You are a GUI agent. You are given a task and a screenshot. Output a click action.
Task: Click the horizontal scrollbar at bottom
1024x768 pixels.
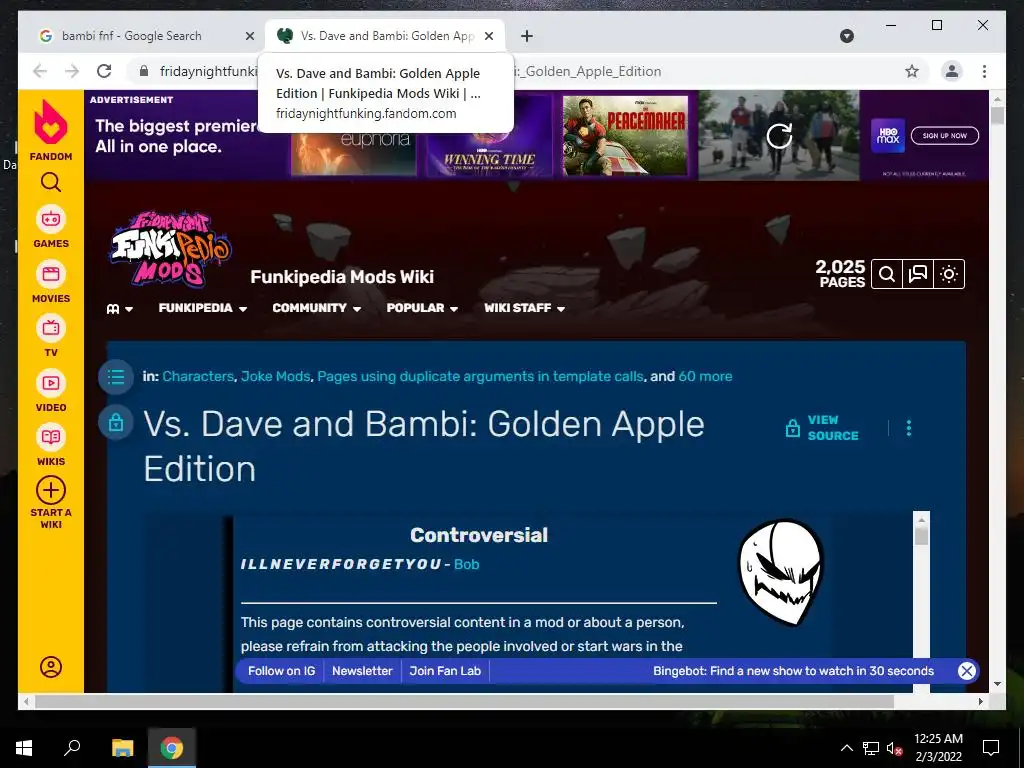[464, 701]
